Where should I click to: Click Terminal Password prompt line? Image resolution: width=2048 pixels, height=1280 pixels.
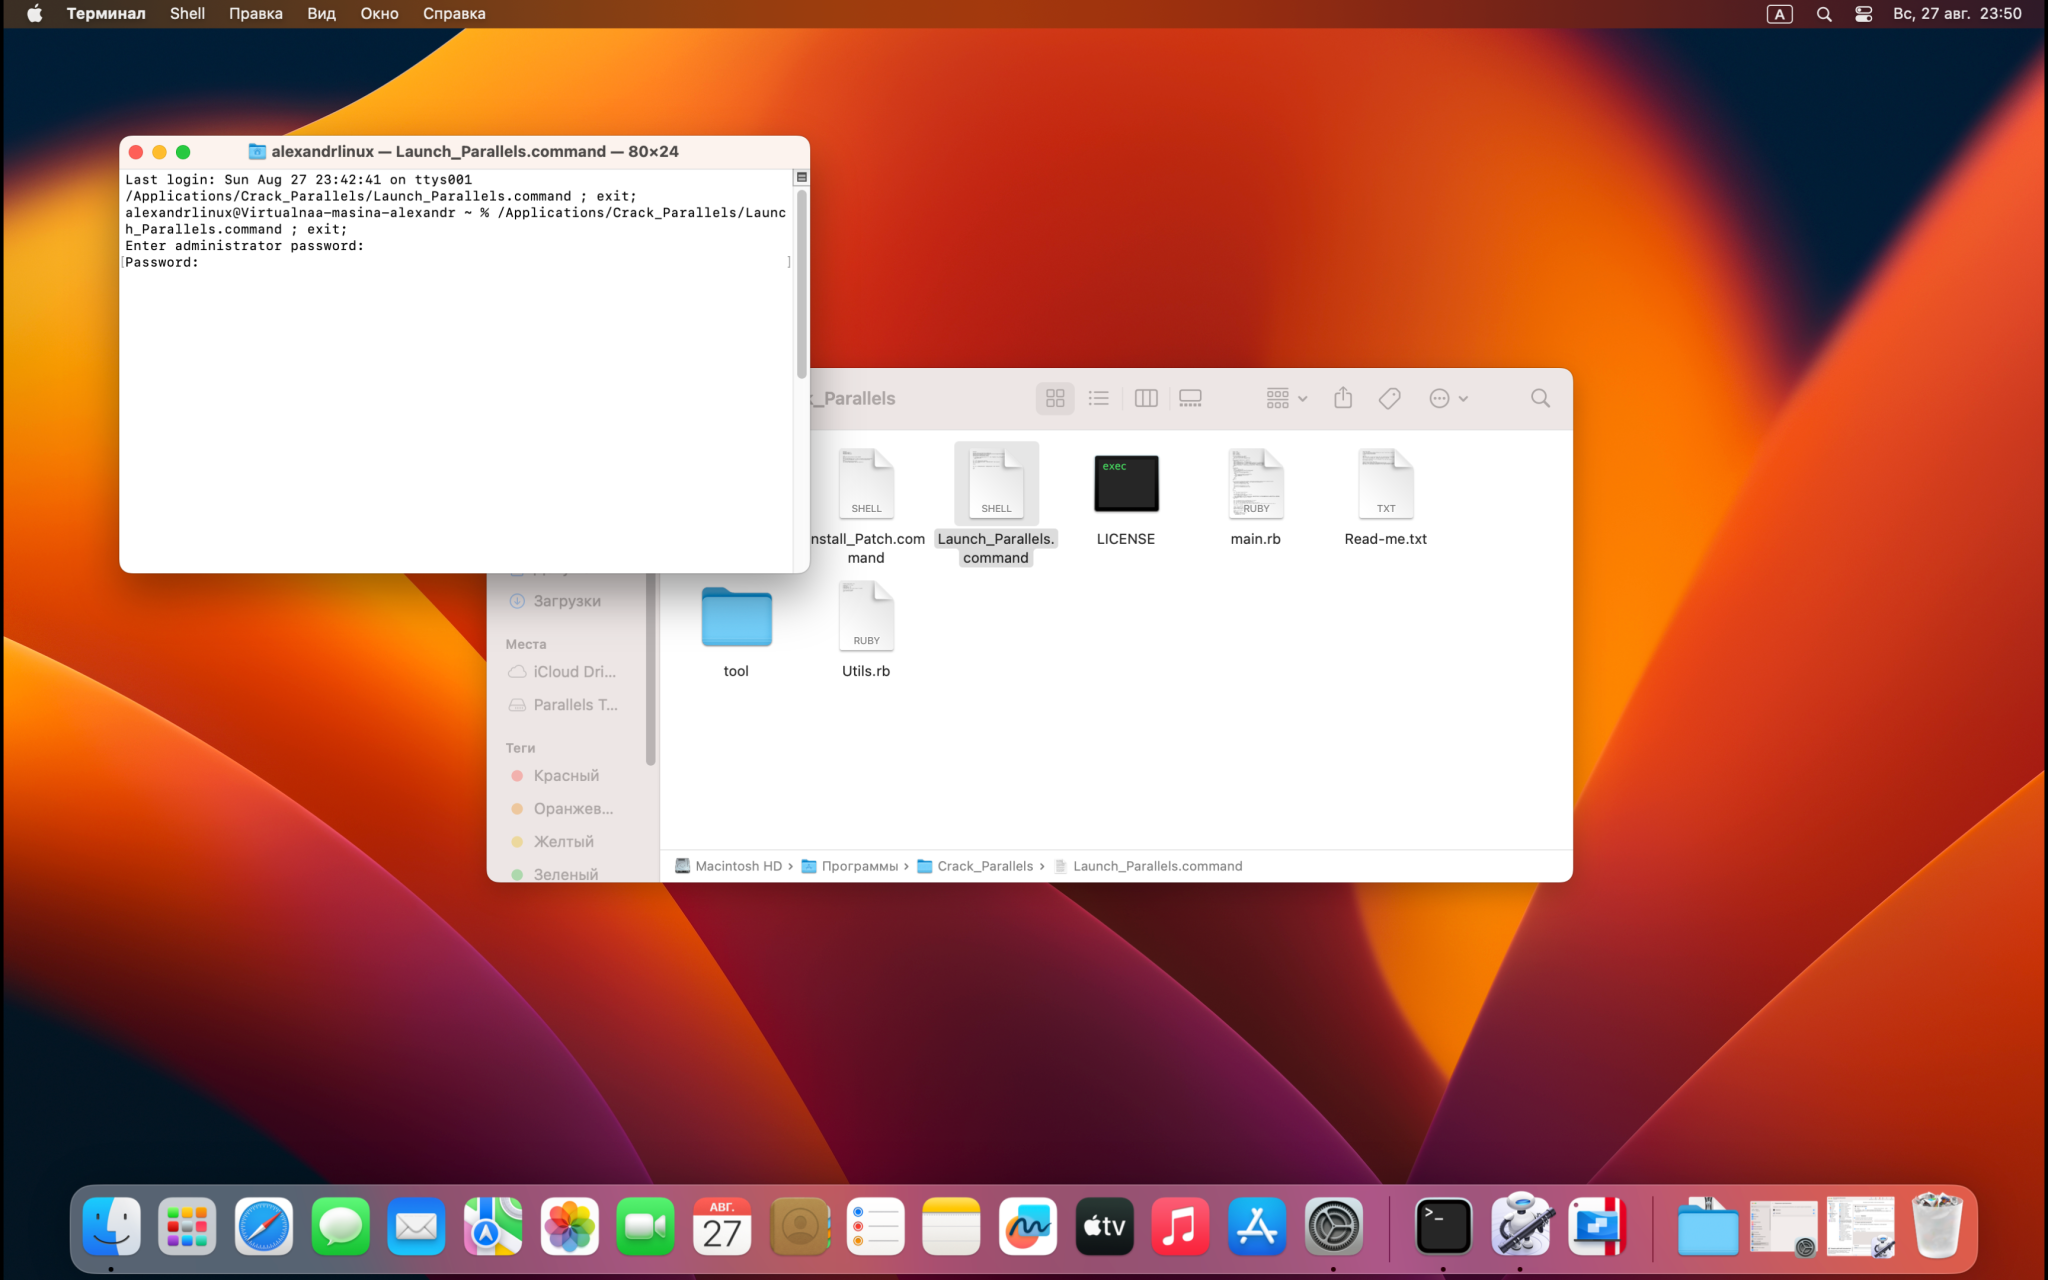pyautogui.click(x=455, y=263)
